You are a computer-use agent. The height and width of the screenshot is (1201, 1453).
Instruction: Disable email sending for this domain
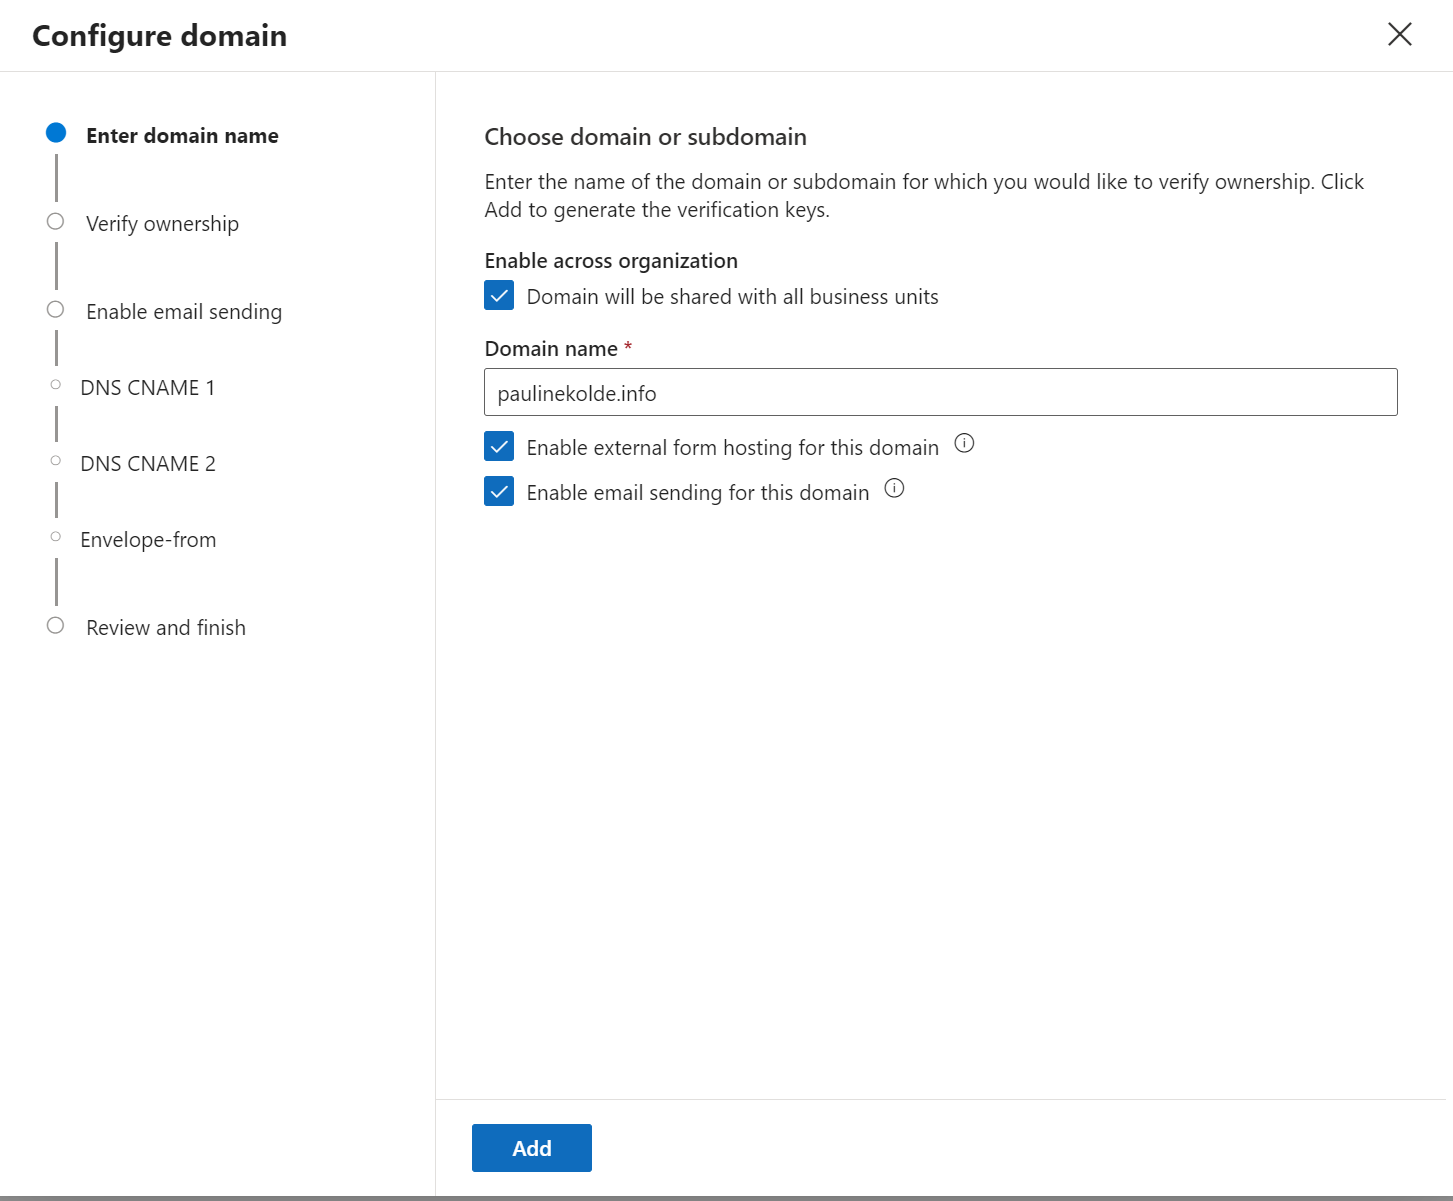(499, 491)
